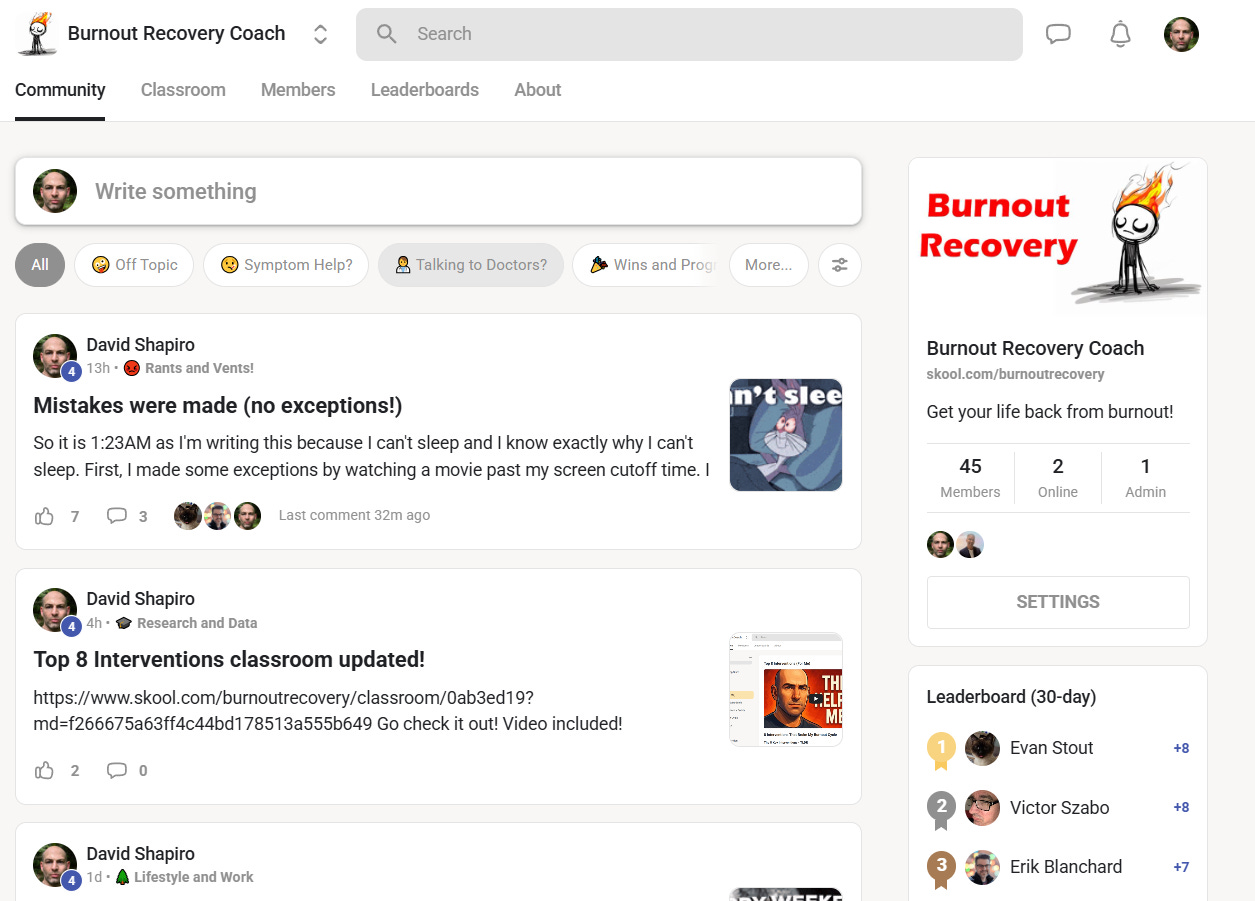This screenshot has height=901, width=1255.
Task: Open the feed filter settings icon
Action: tap(839, 265)
